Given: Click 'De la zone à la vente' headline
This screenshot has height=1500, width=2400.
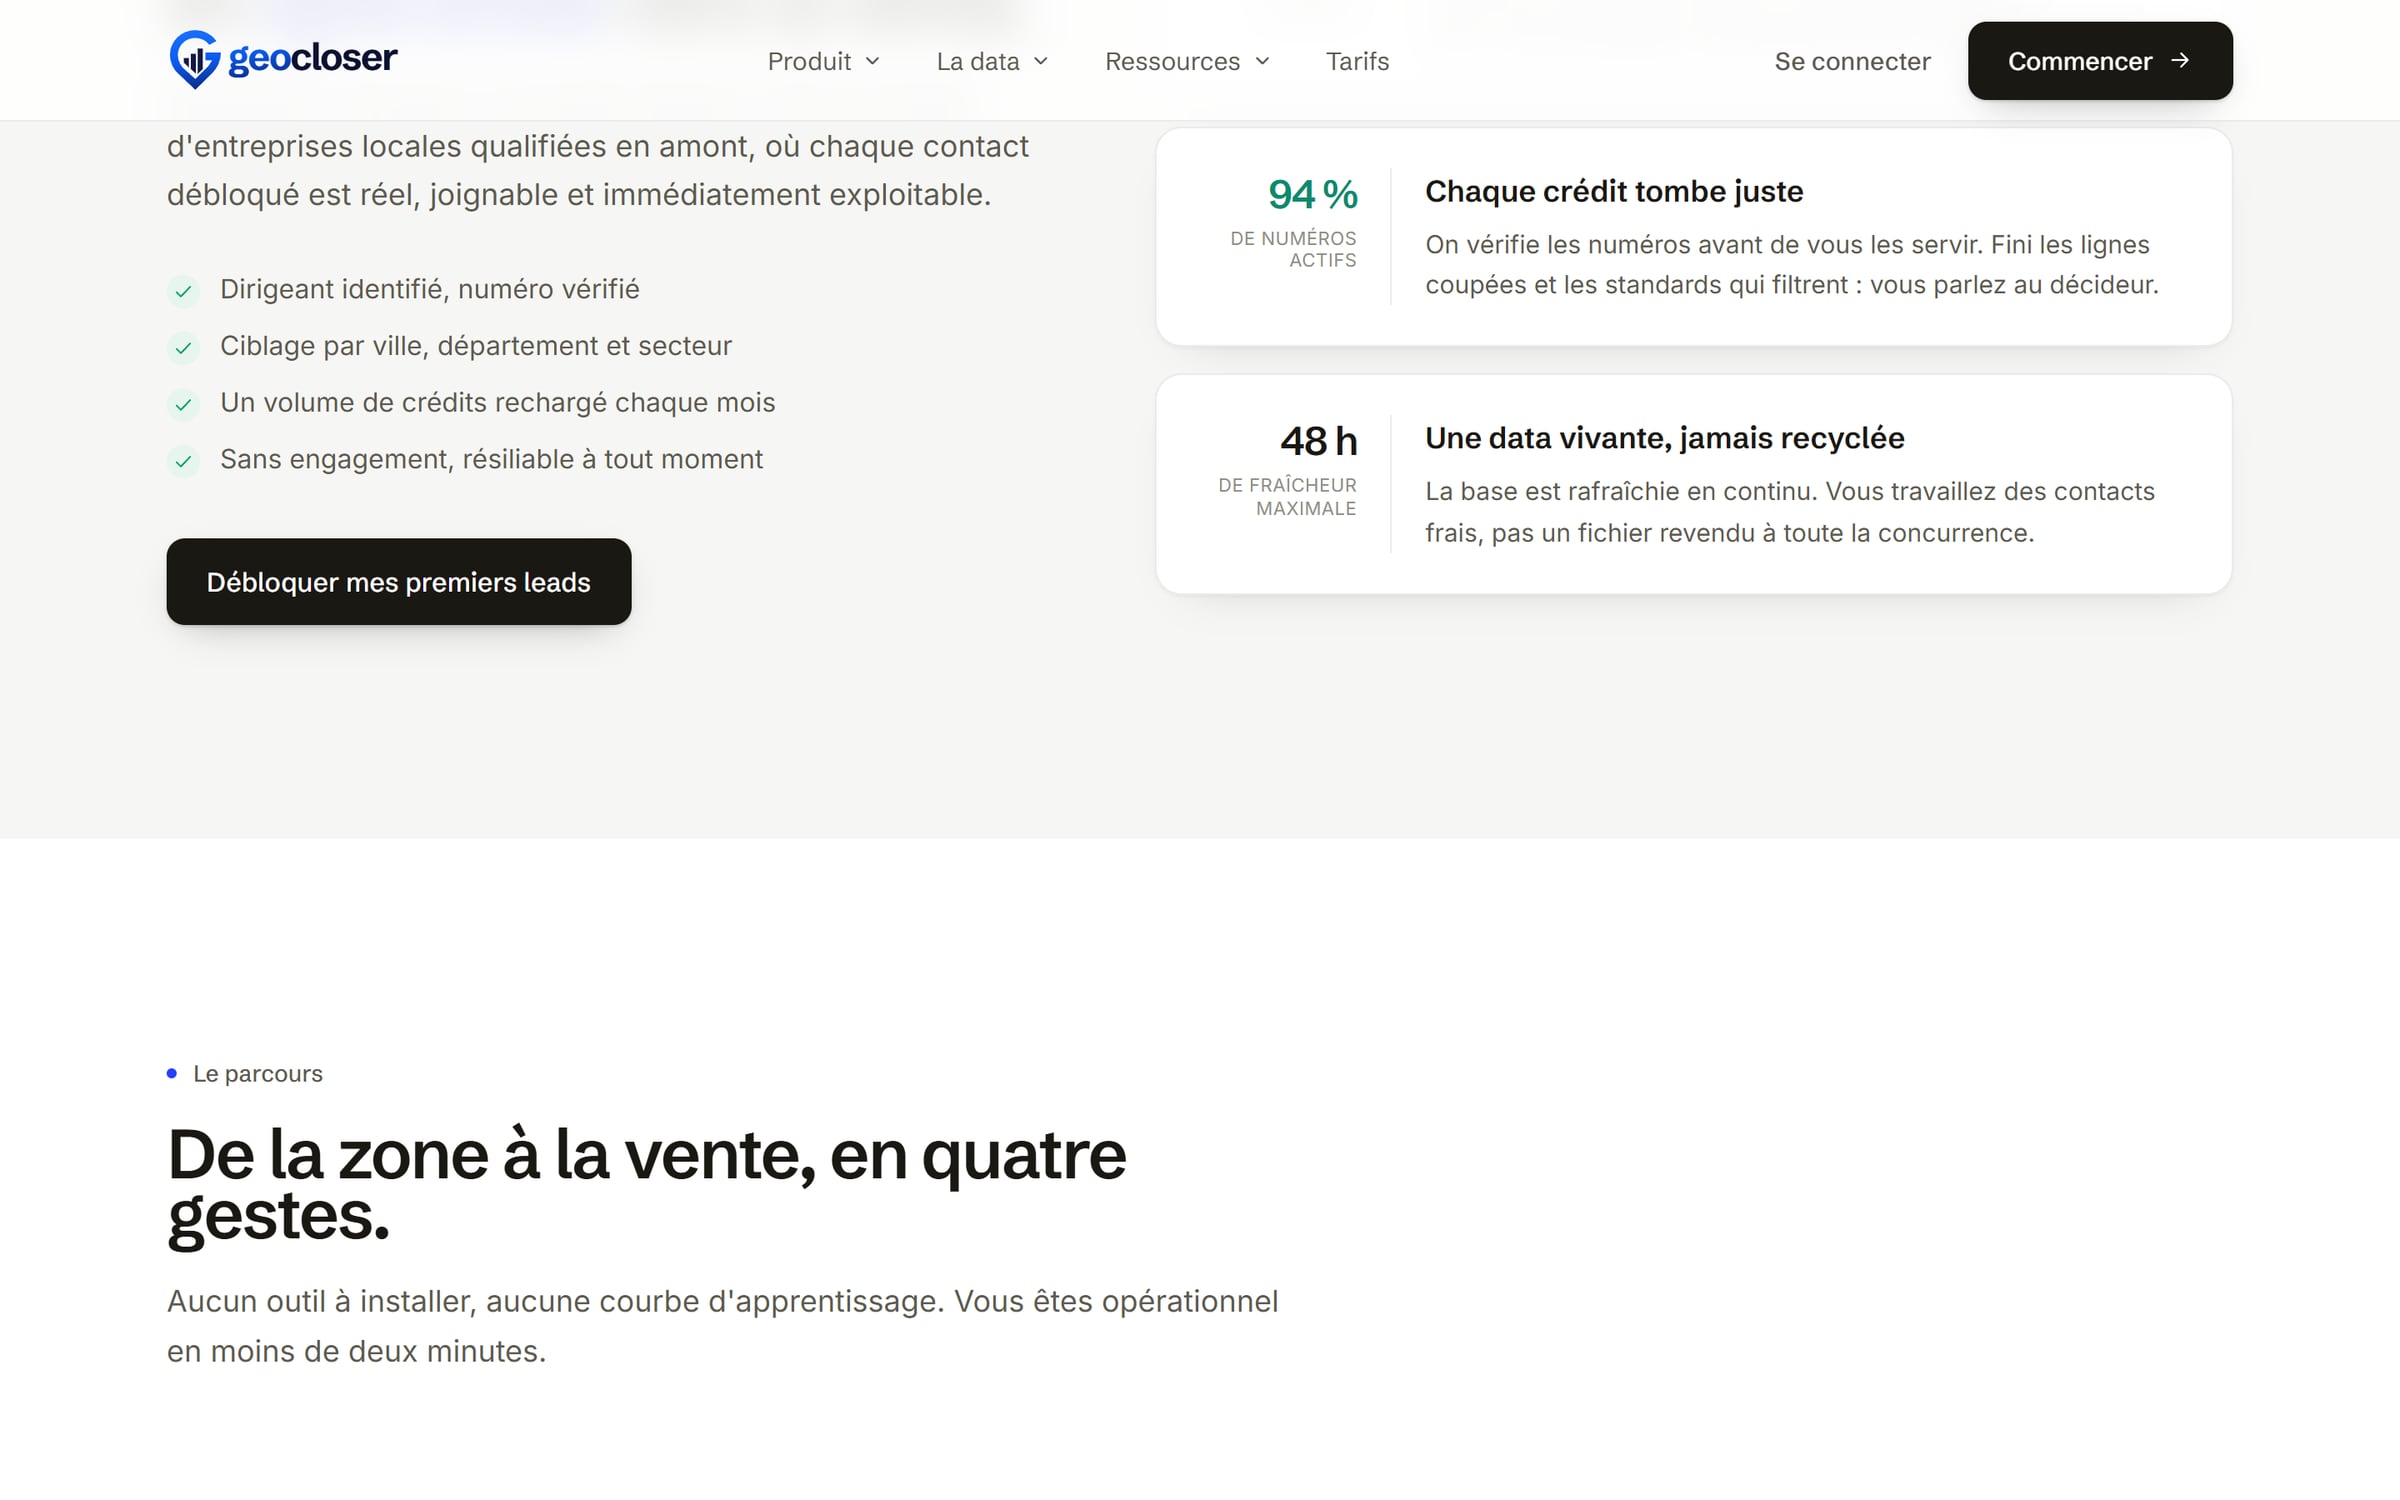Looking at the screenshot, I should 647,1185.
